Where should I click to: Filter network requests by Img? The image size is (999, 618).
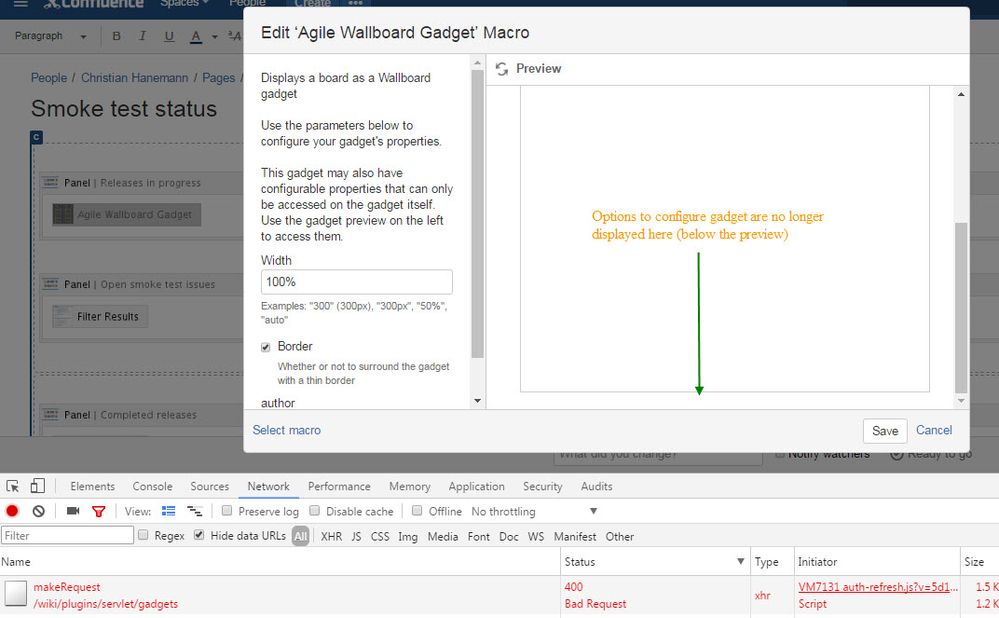pos(408,536)
